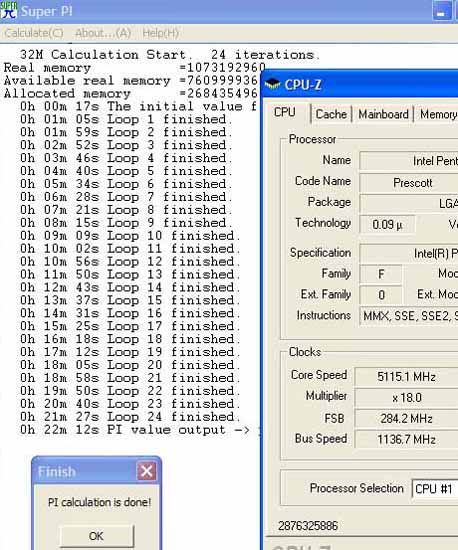Switch to the Mainboard tab in CPU-Z

tap(383, 114)
